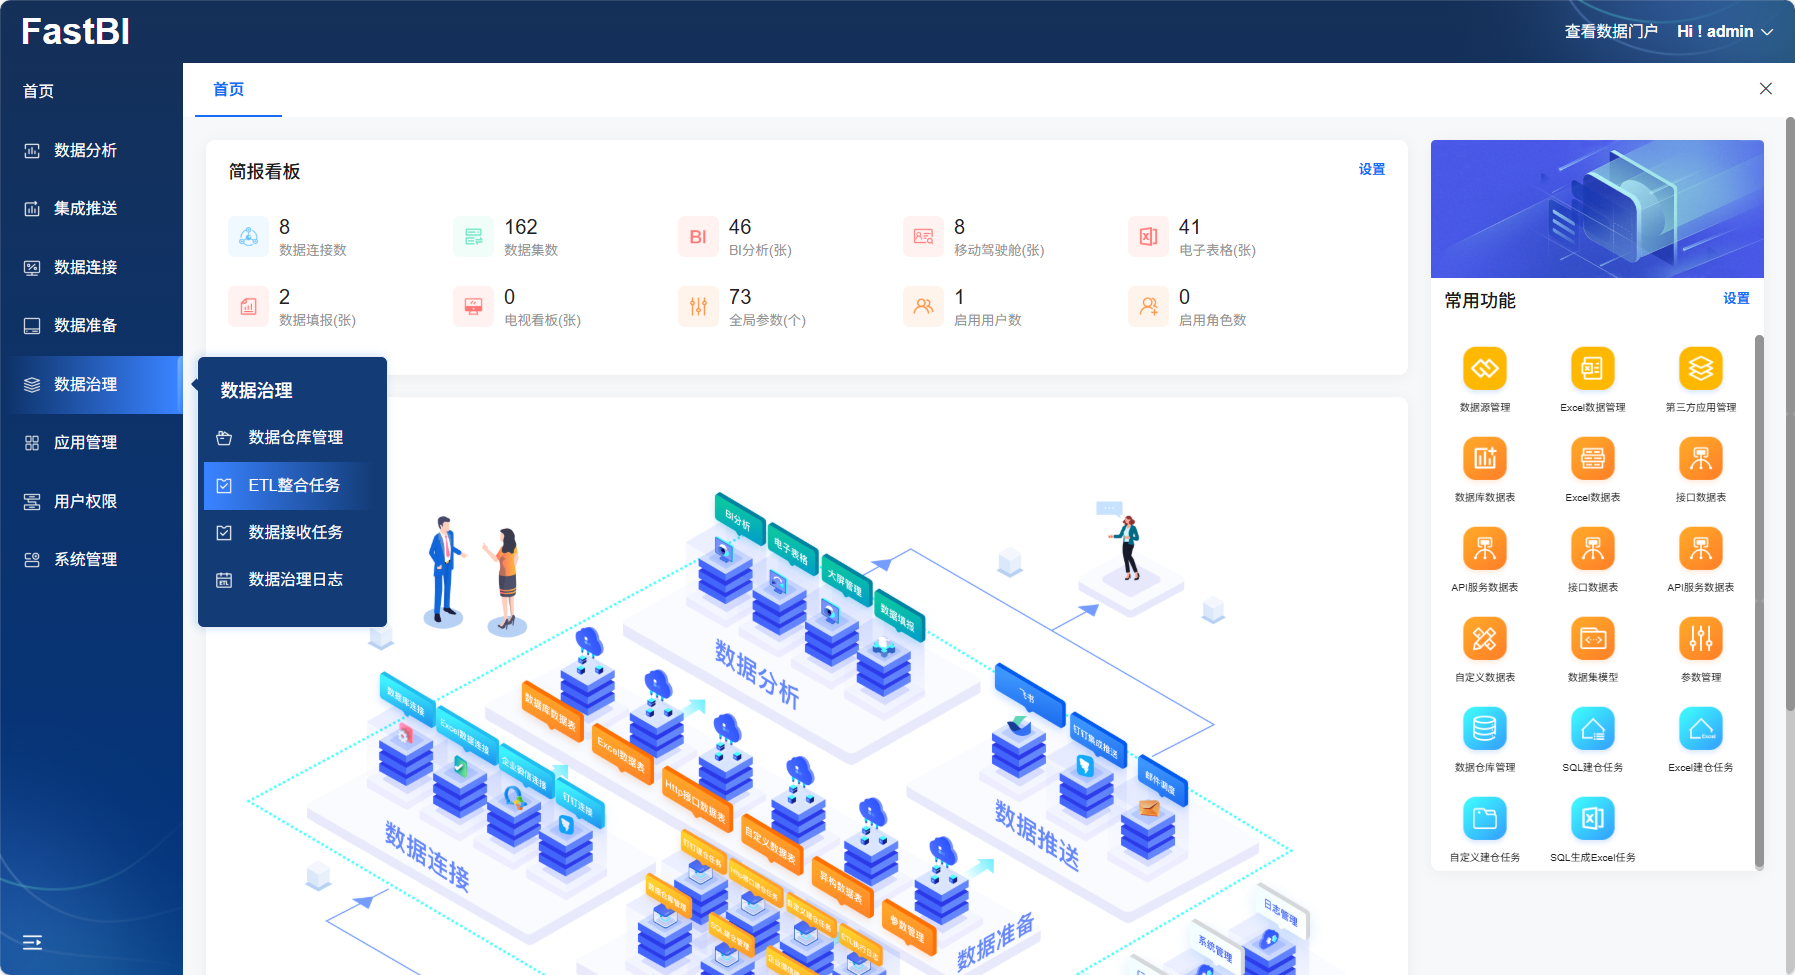This screenshot has height=975, width=1795.
Task: Click 查看数据门户 link in header
Action: pyautogui.click(x=1610, y=32)
